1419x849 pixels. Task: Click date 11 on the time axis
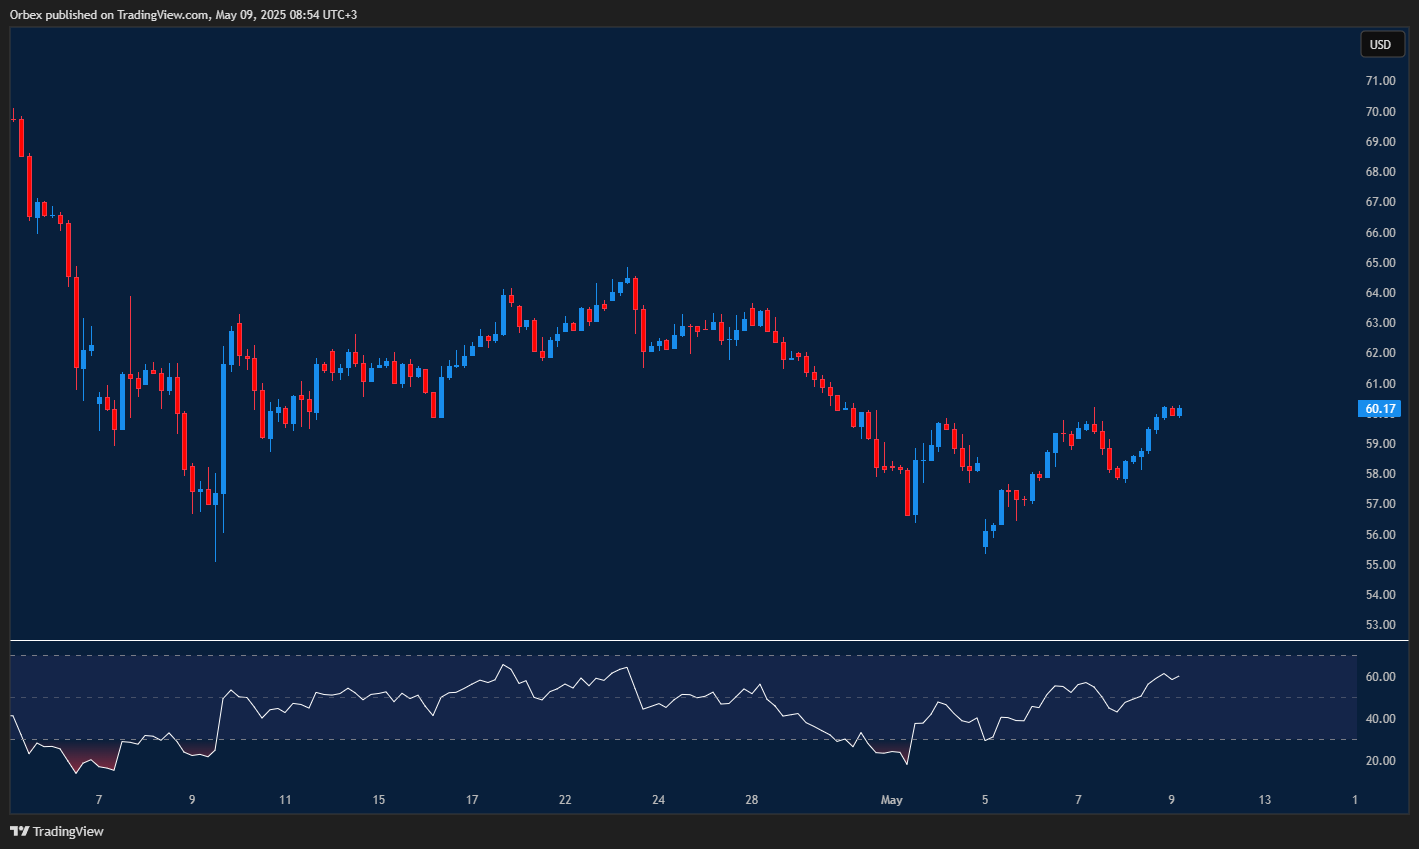[x=285, y=800]
